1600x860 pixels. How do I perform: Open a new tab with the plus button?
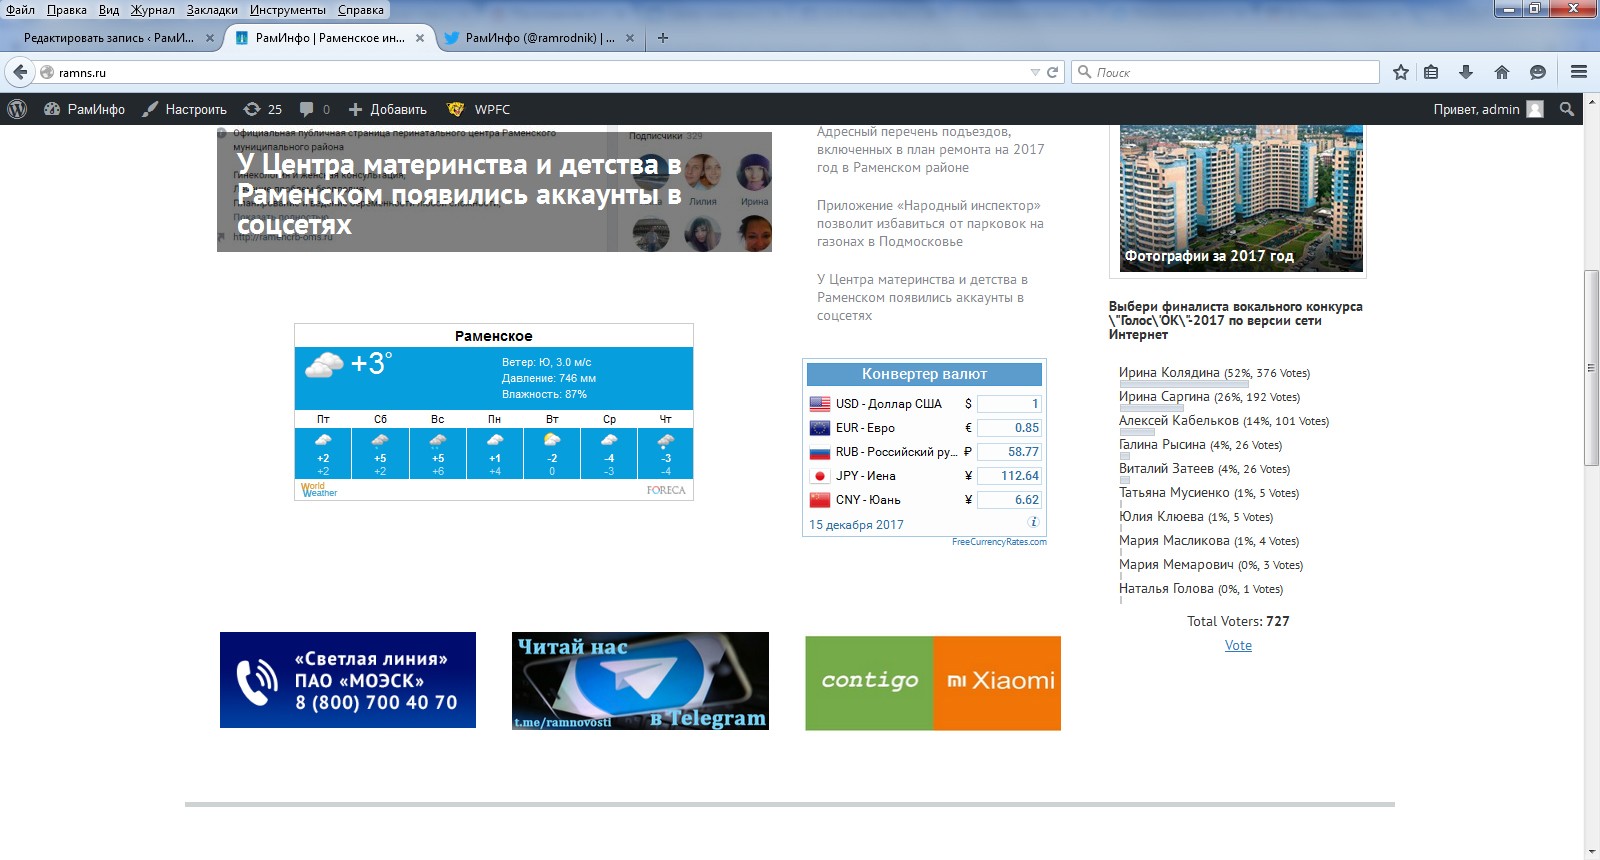point(662,38)
